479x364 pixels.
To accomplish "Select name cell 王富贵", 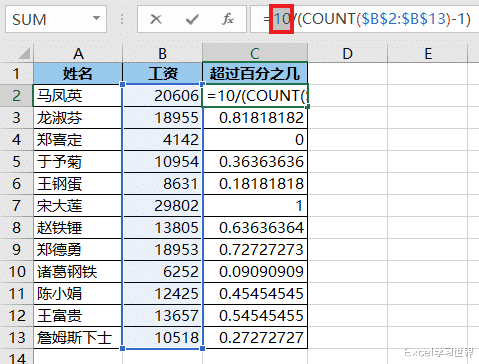I will click(x=78, y=316).
